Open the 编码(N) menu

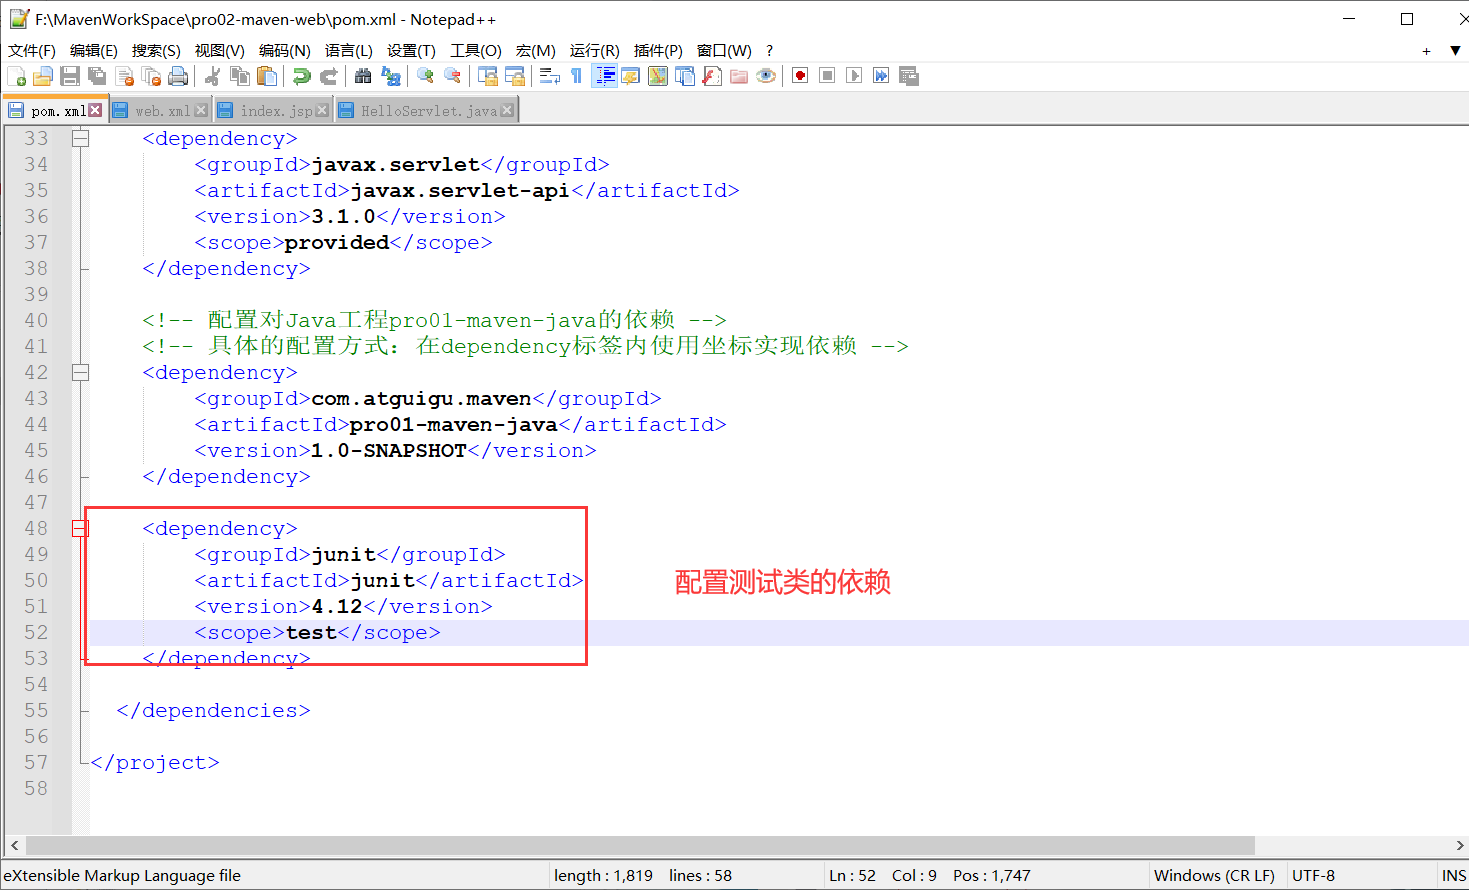(x=285, y=51)
